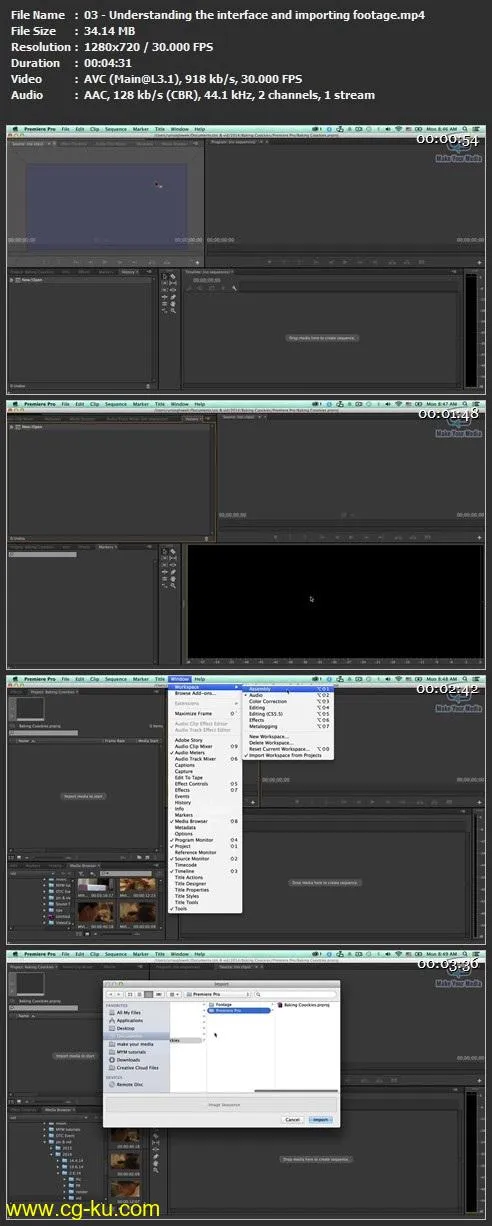The height and width of the screenshot is (1226, 492).
Task: Toggle the checked Audio Meters entry
Action: click(205, 753)
